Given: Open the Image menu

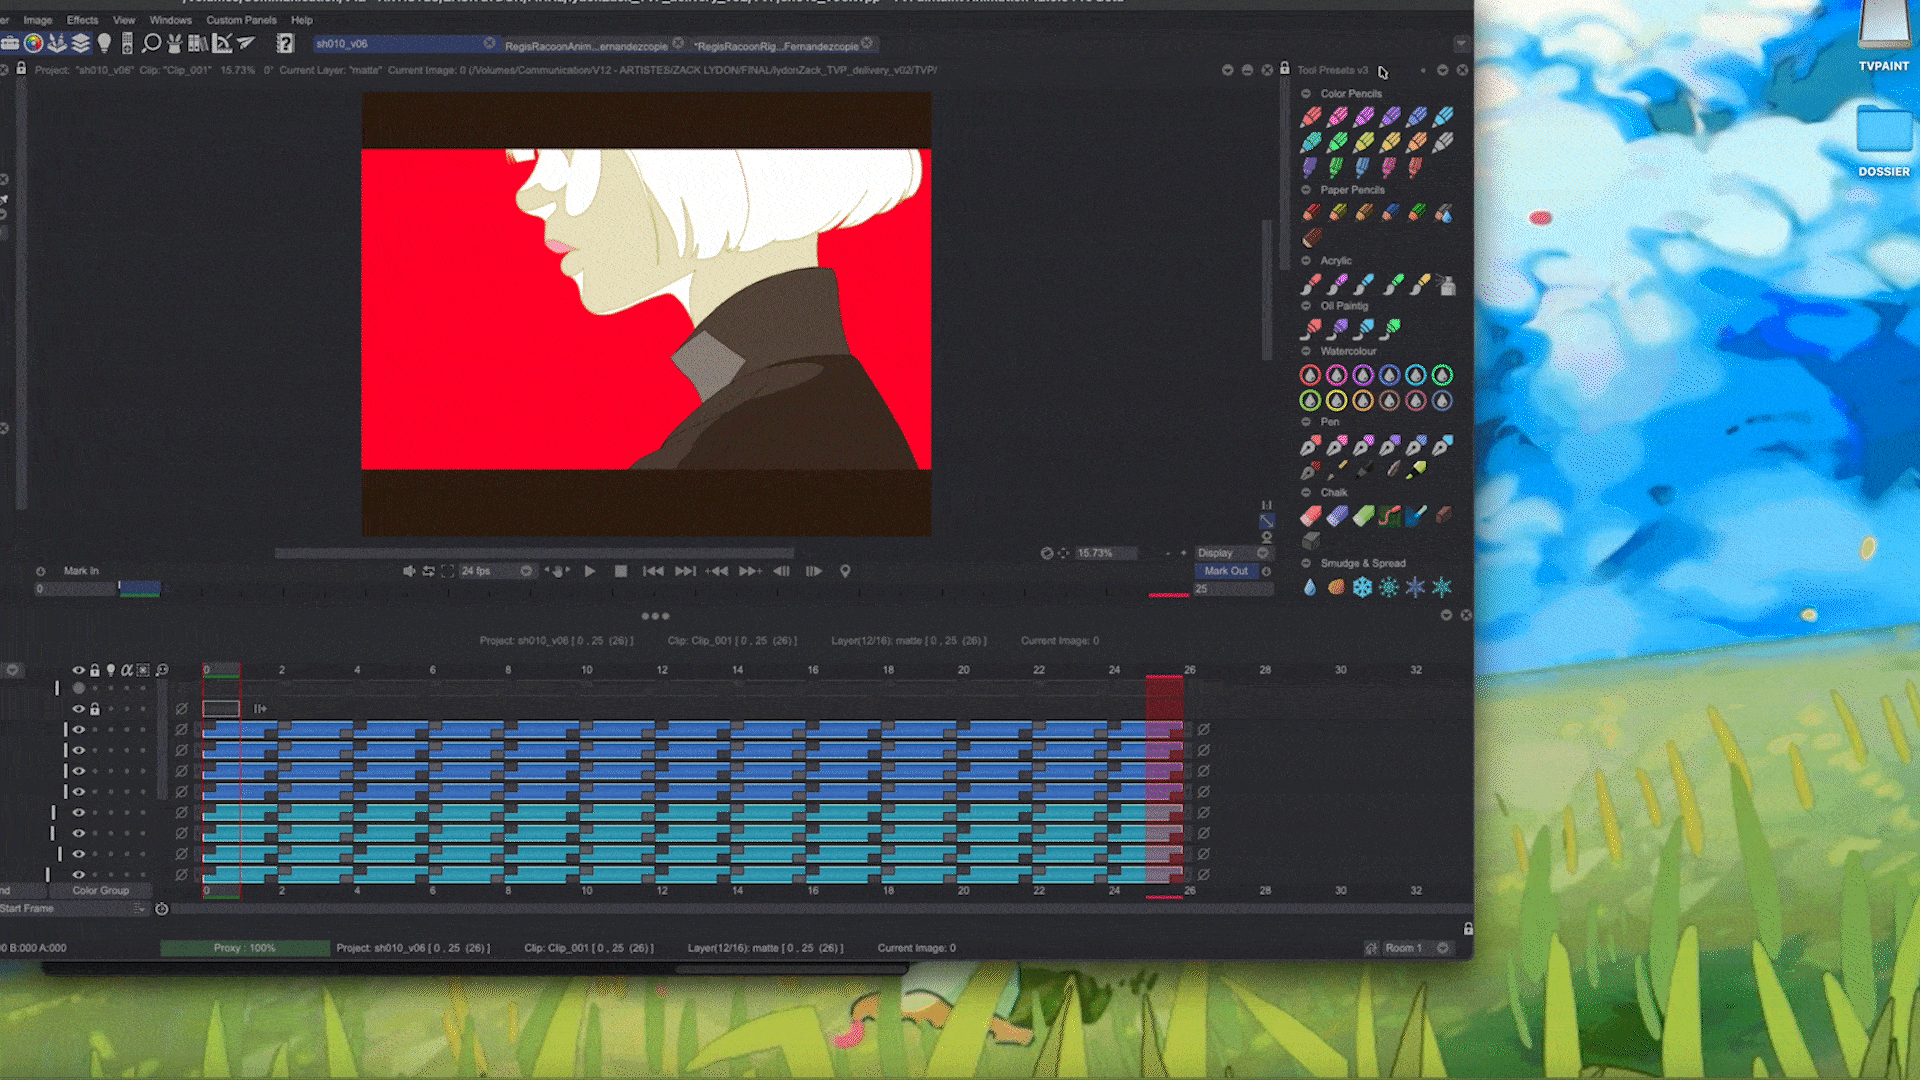Looking at the screenshot, I should (x=38, y=20).
